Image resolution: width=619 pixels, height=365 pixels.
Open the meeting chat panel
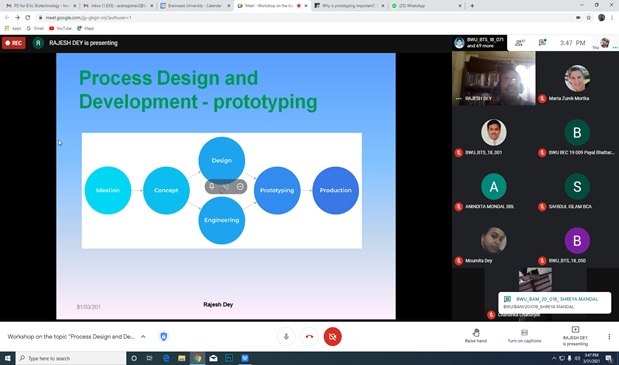coord(542,43)
